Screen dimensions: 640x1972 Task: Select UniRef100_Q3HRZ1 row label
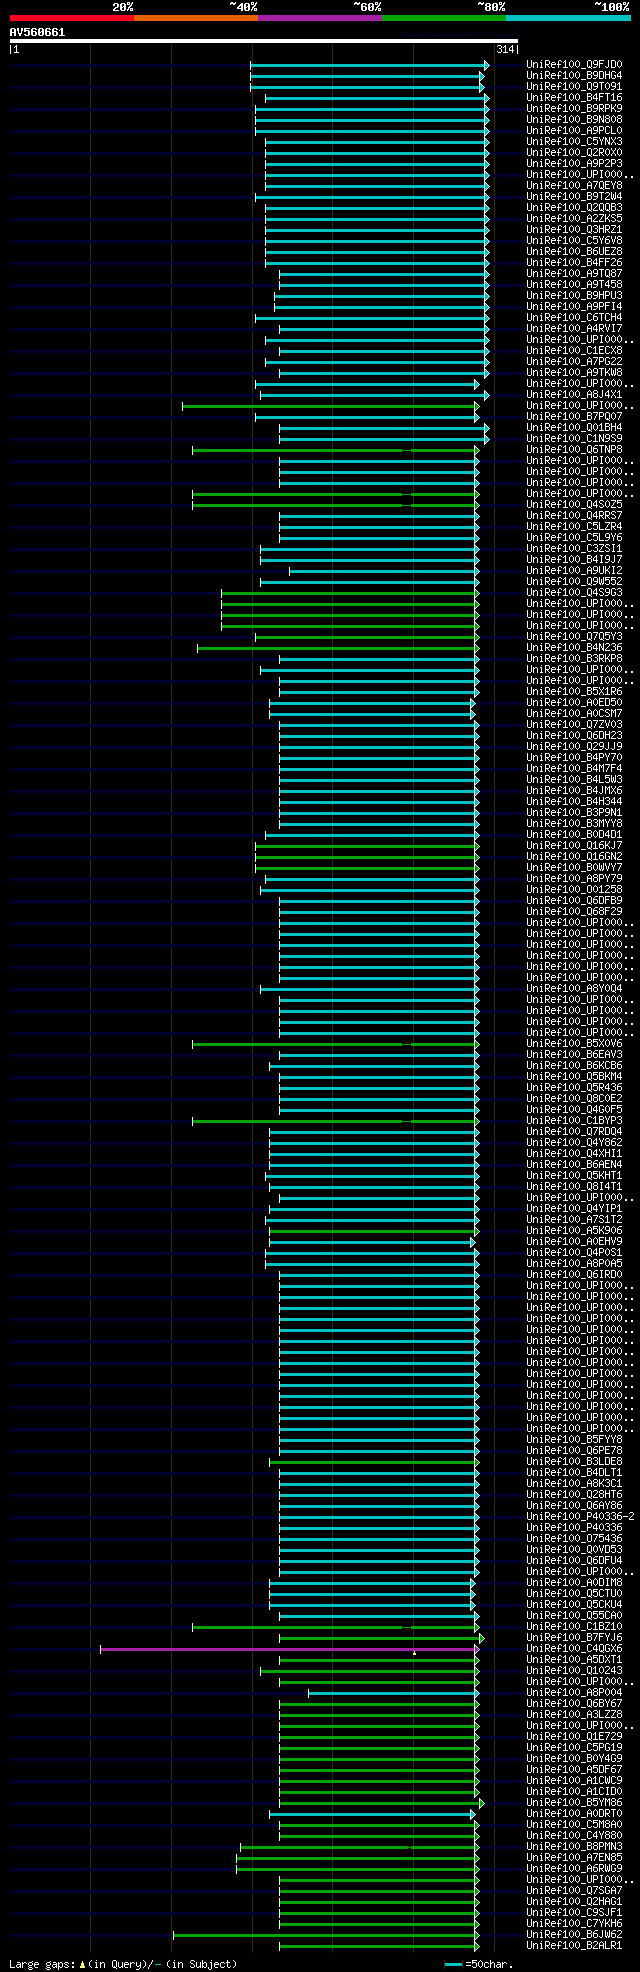pyautogui.click(x=574, y=229)
